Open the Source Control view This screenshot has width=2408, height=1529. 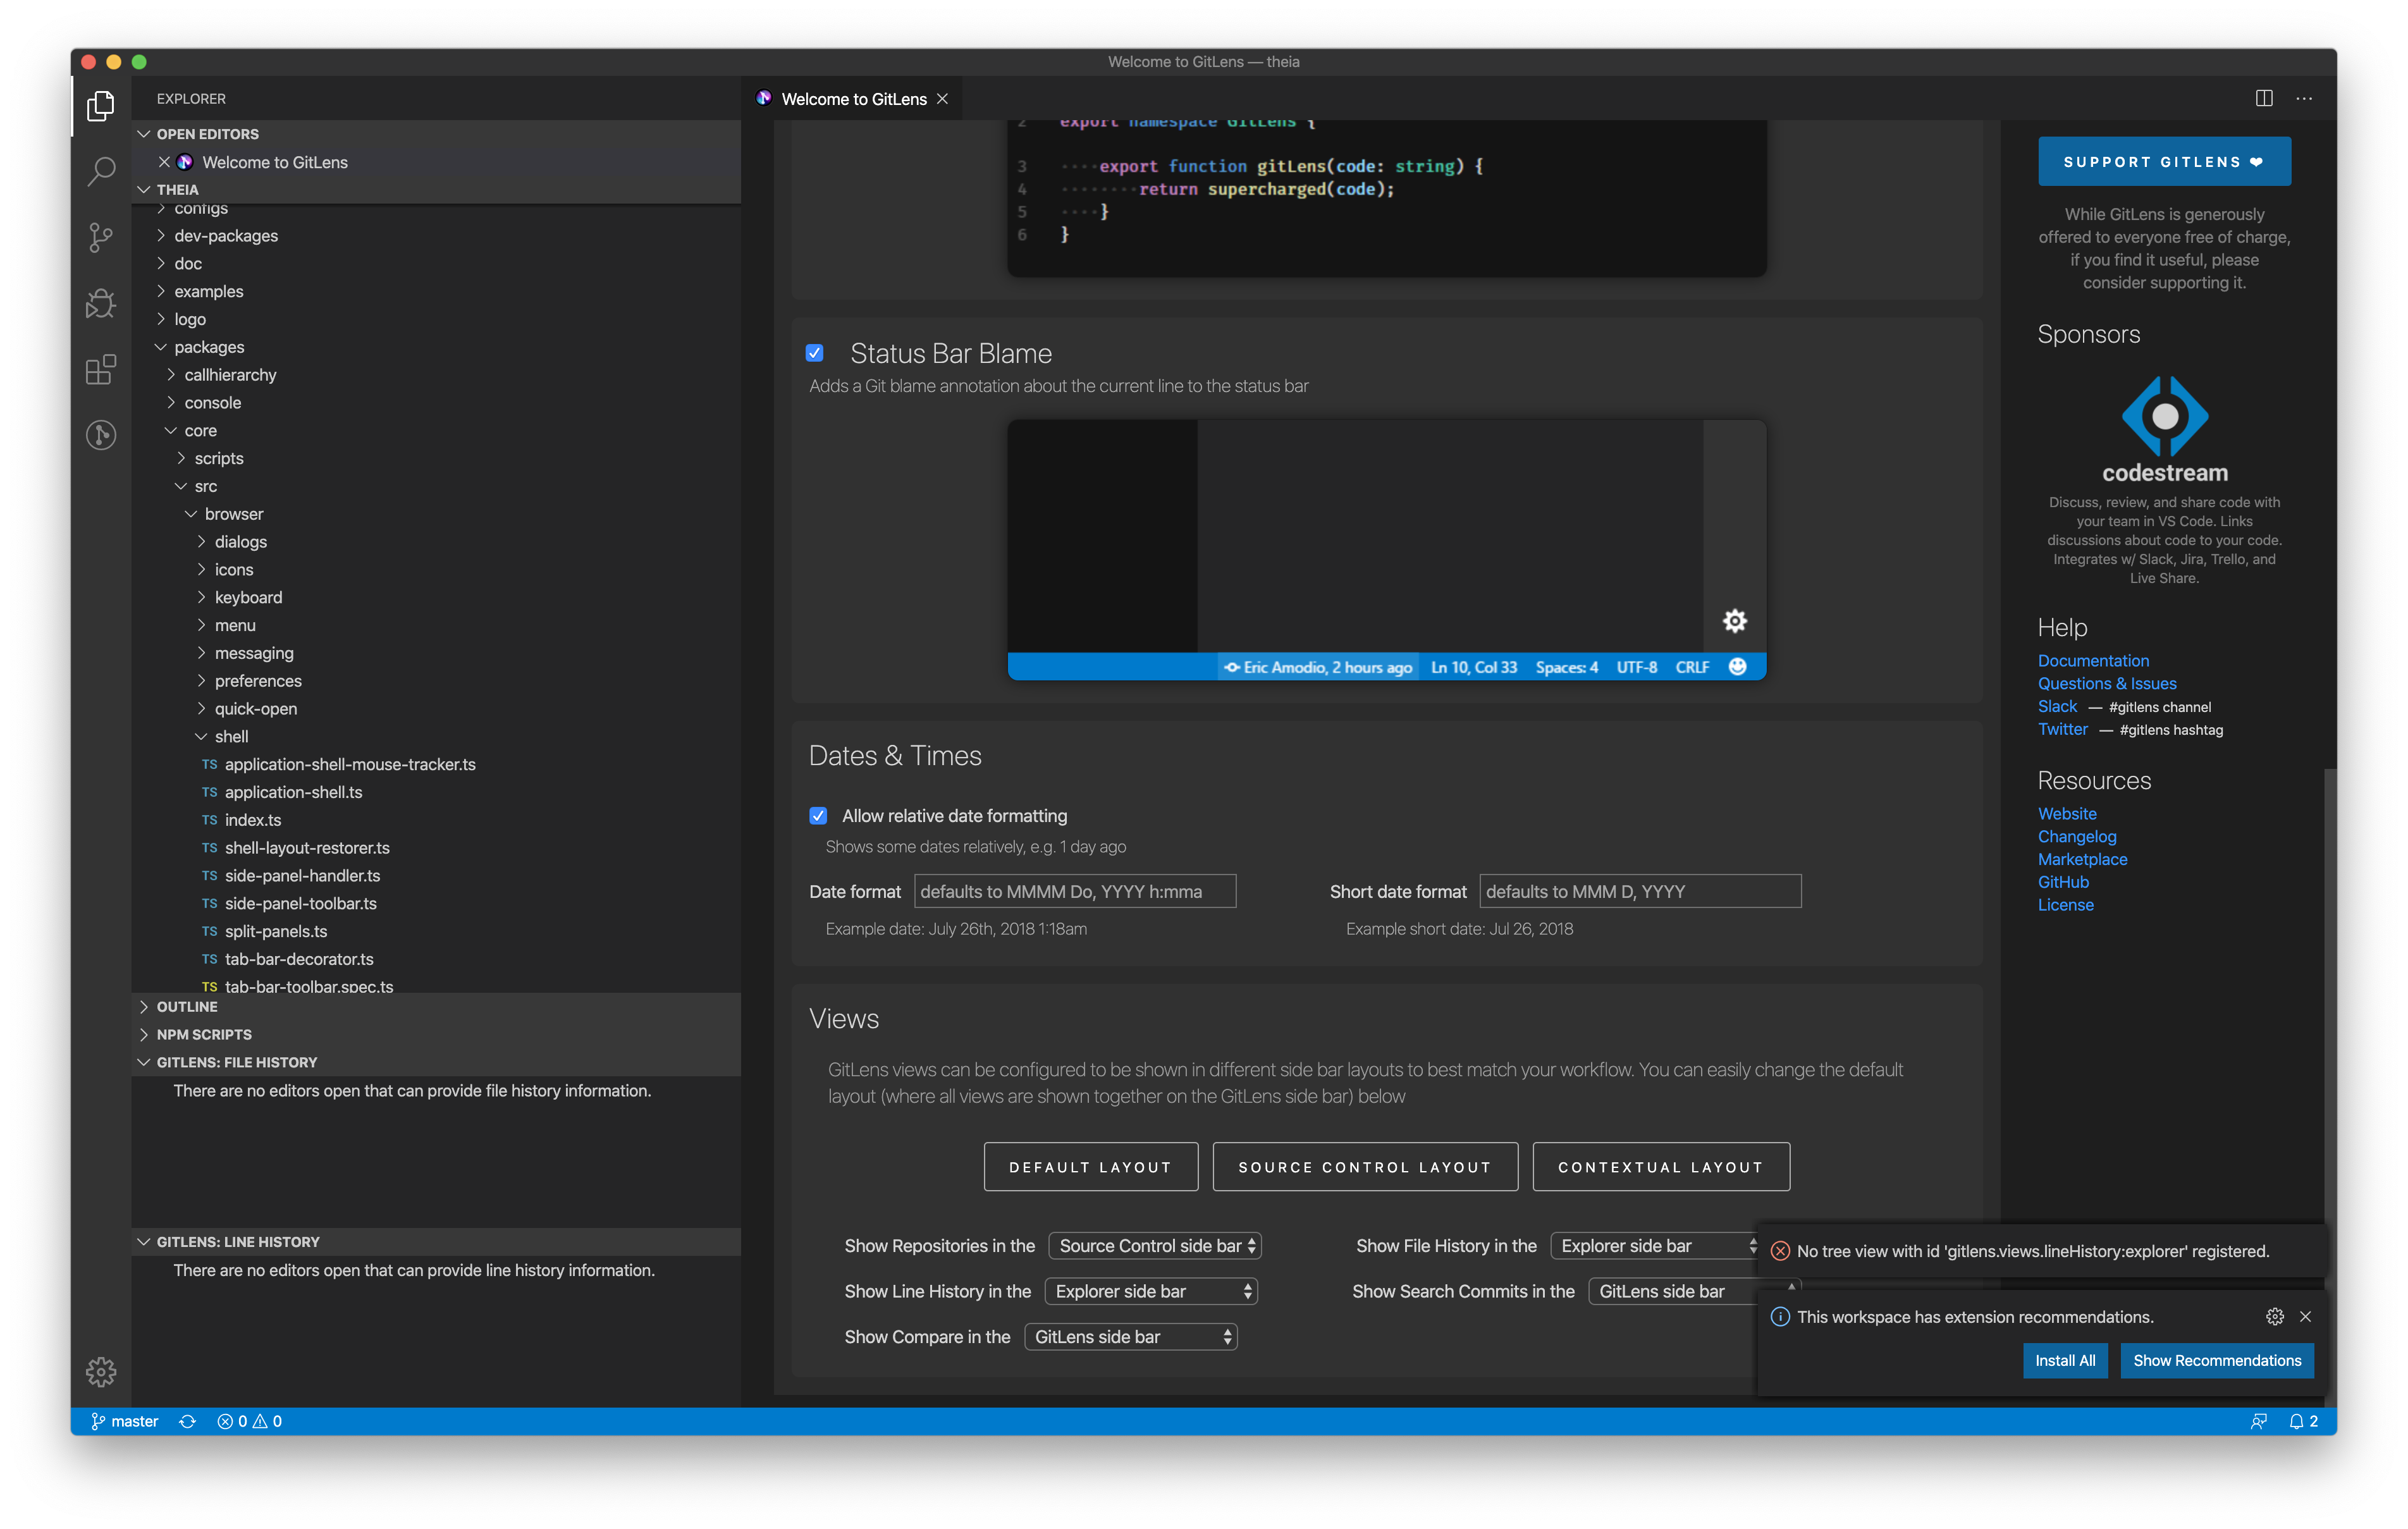(x=100, y=237)
